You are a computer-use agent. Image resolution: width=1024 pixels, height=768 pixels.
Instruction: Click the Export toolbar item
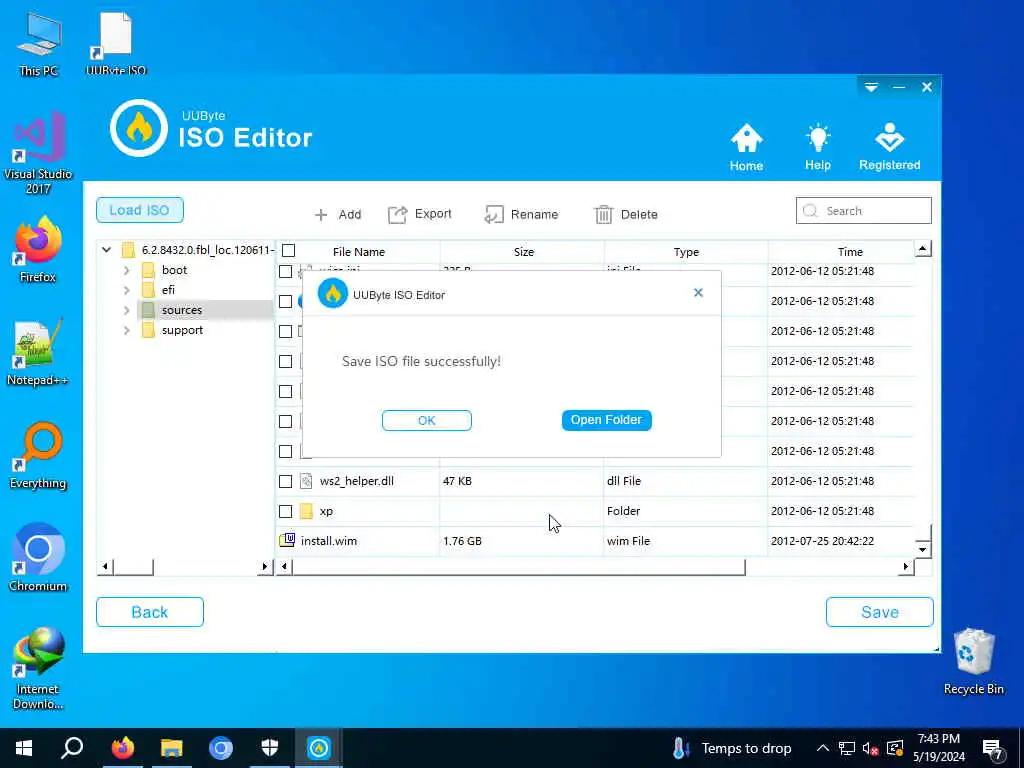click(x=419, y=214)
